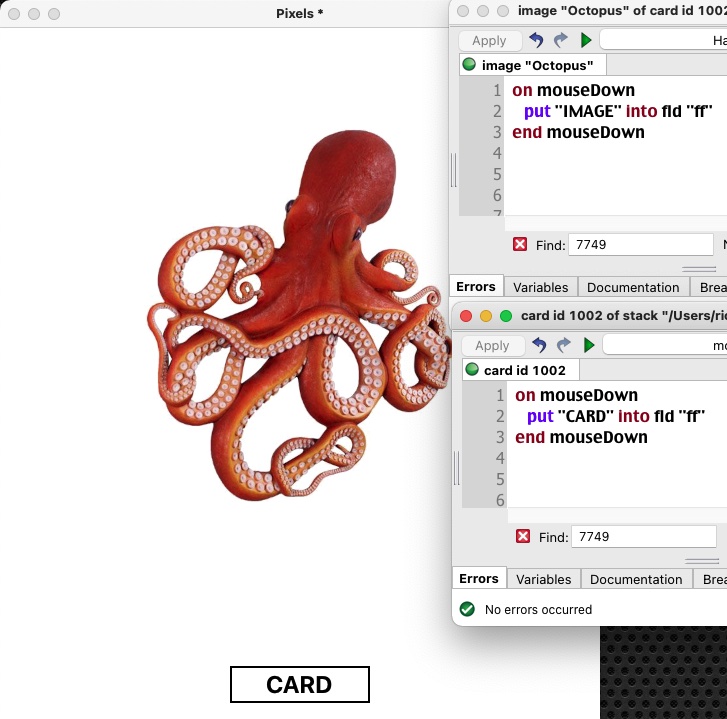The image size is (727, 719).
Task: Click "end mouseDown" in the Octopus script
Action: [578, 133]
